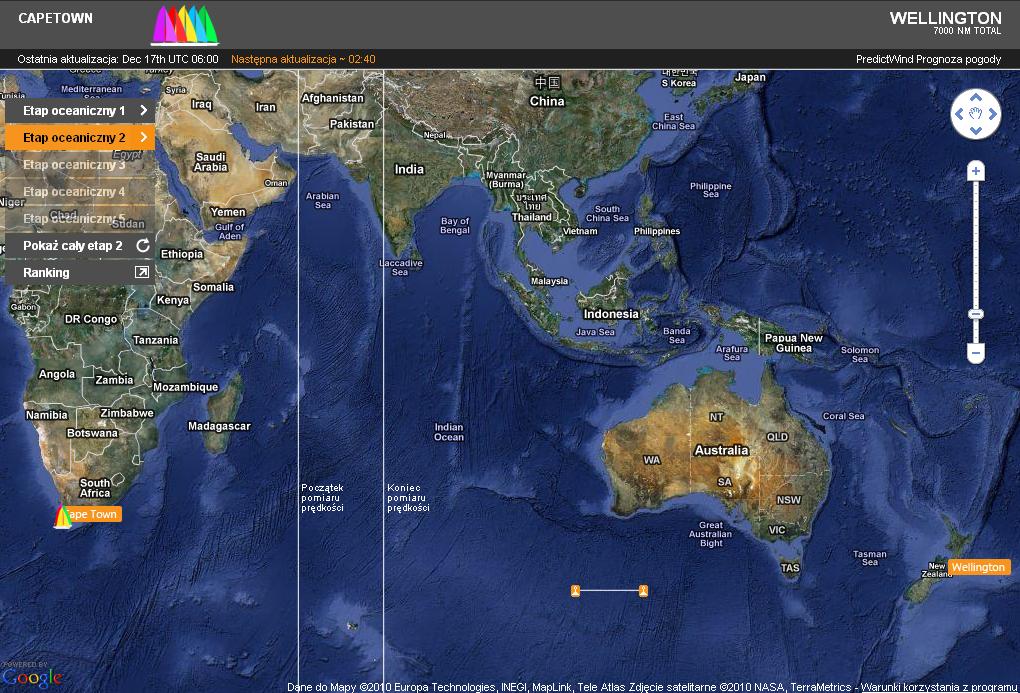Open the PredictWind Prognoza pogody link
The height and width of the screenshot is (693, 1020).
point(928,59)
